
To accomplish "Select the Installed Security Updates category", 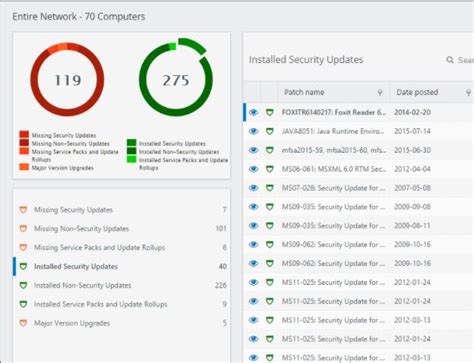I will point(121,266).
